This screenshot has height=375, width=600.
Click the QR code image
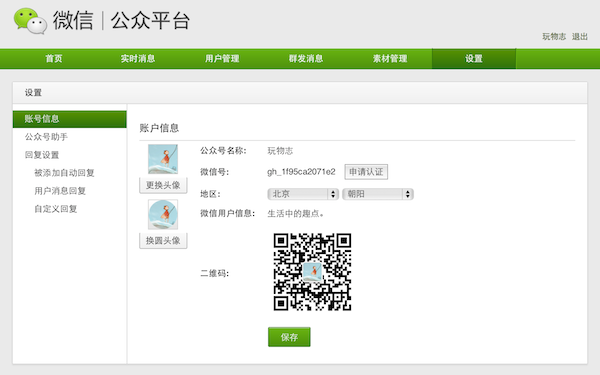pos(312,272)
